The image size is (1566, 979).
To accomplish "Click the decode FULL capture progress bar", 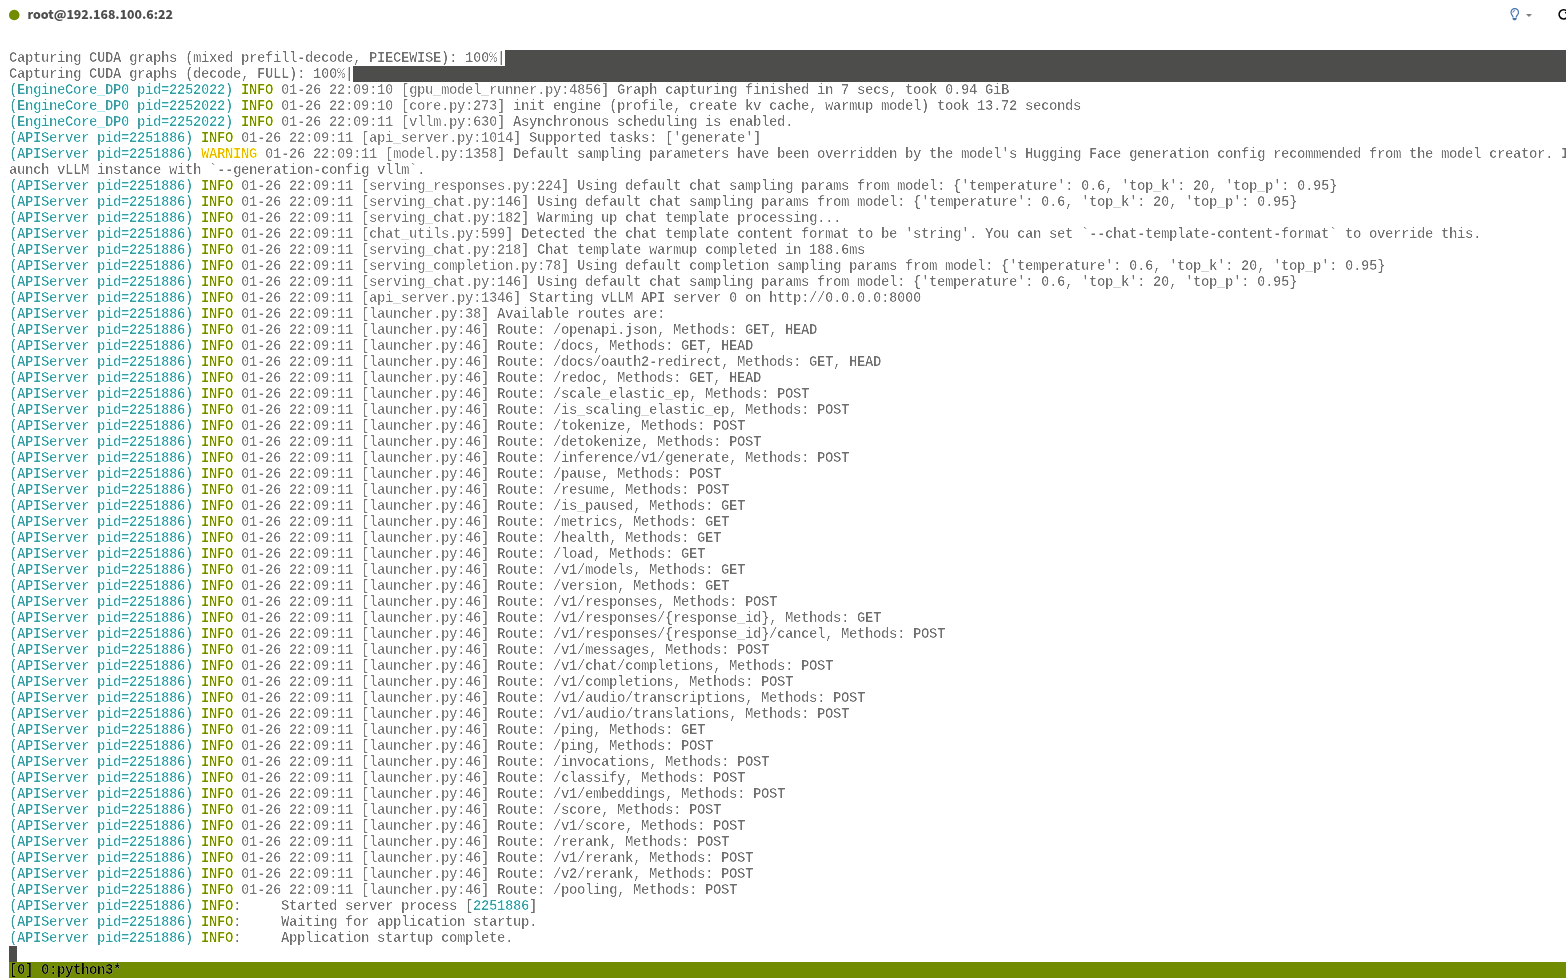I will tap(958, 74).
